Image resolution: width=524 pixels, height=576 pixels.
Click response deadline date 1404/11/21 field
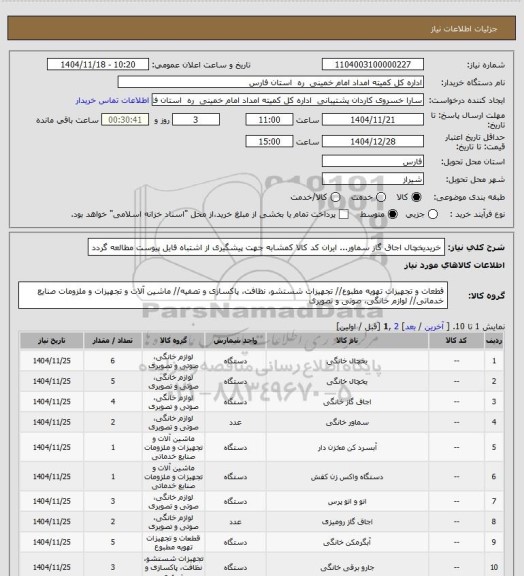373,120
